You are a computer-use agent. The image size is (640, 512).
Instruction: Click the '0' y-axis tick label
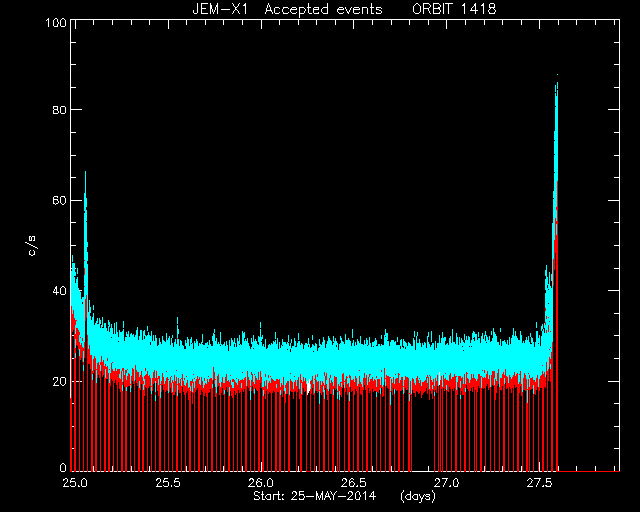pyautogui.click(x=63, y=467)
